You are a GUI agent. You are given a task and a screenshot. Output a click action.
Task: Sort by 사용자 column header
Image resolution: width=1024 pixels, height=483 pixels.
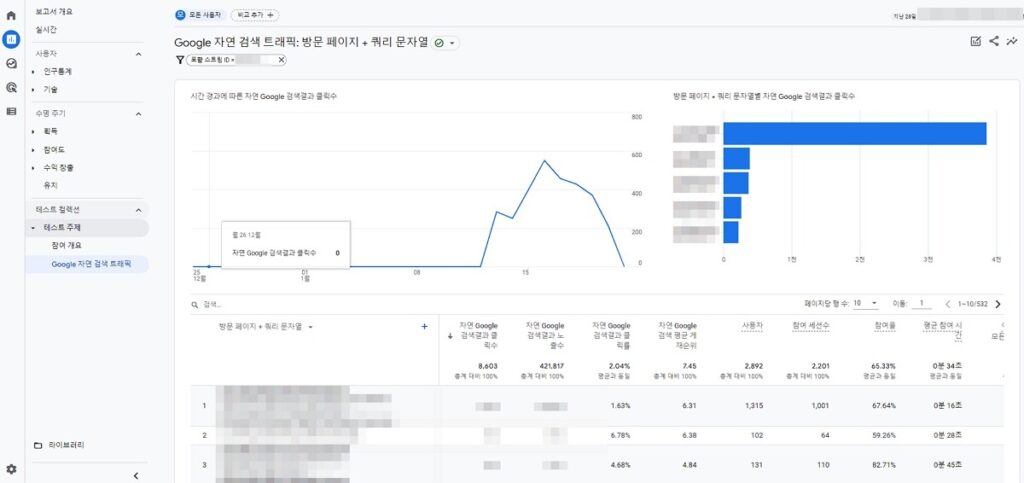(752, 325)
